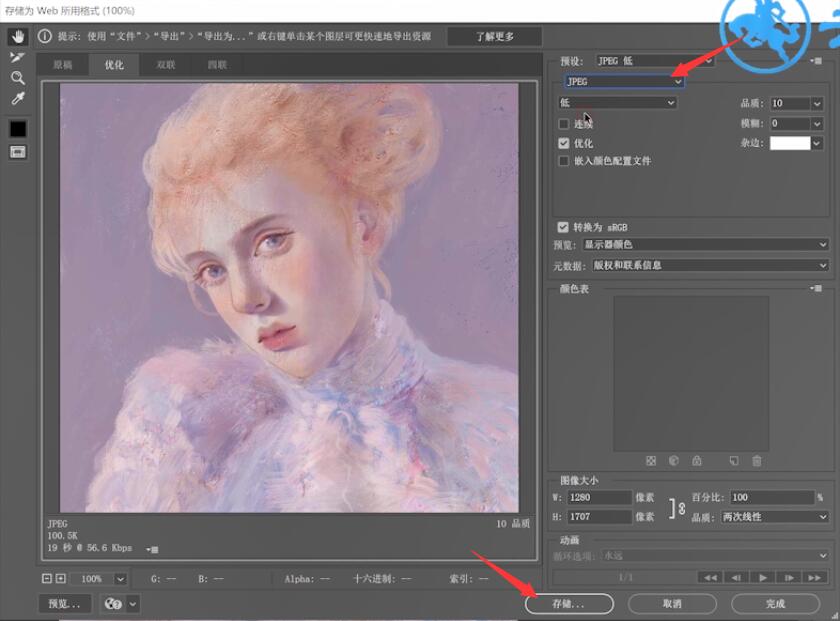Screen dimensions: 840x621
Task: Click the black eyedropper color swatch
Action: (x=18, y=129)
